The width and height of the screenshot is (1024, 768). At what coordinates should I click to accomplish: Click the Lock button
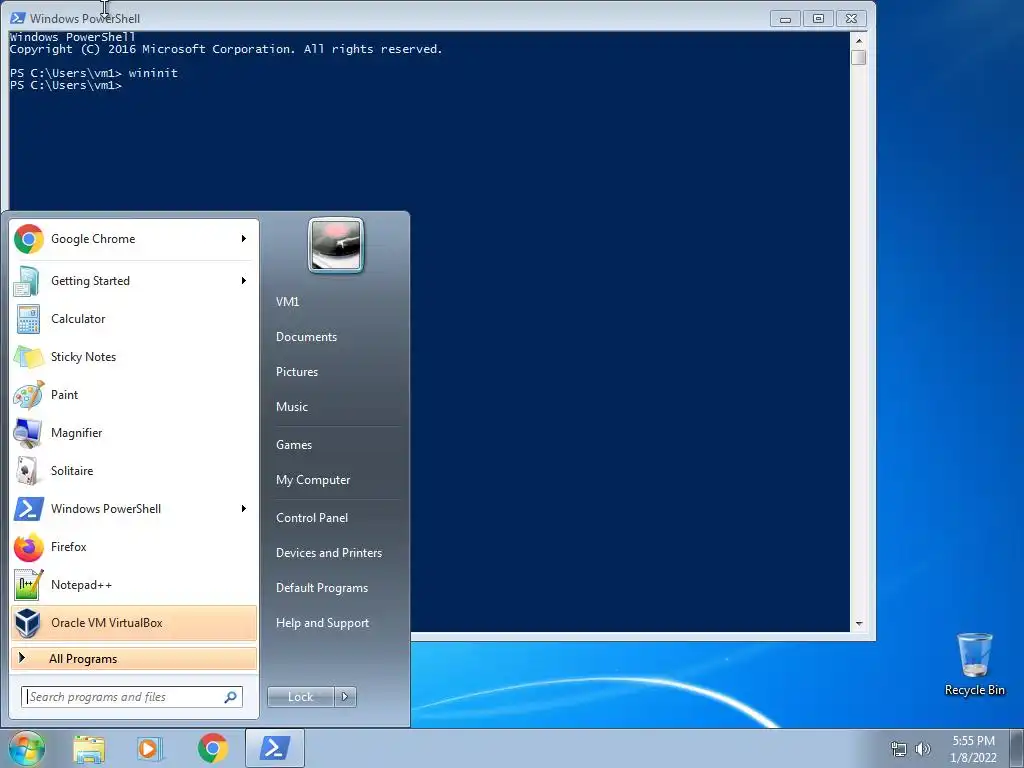click(301, 697)
